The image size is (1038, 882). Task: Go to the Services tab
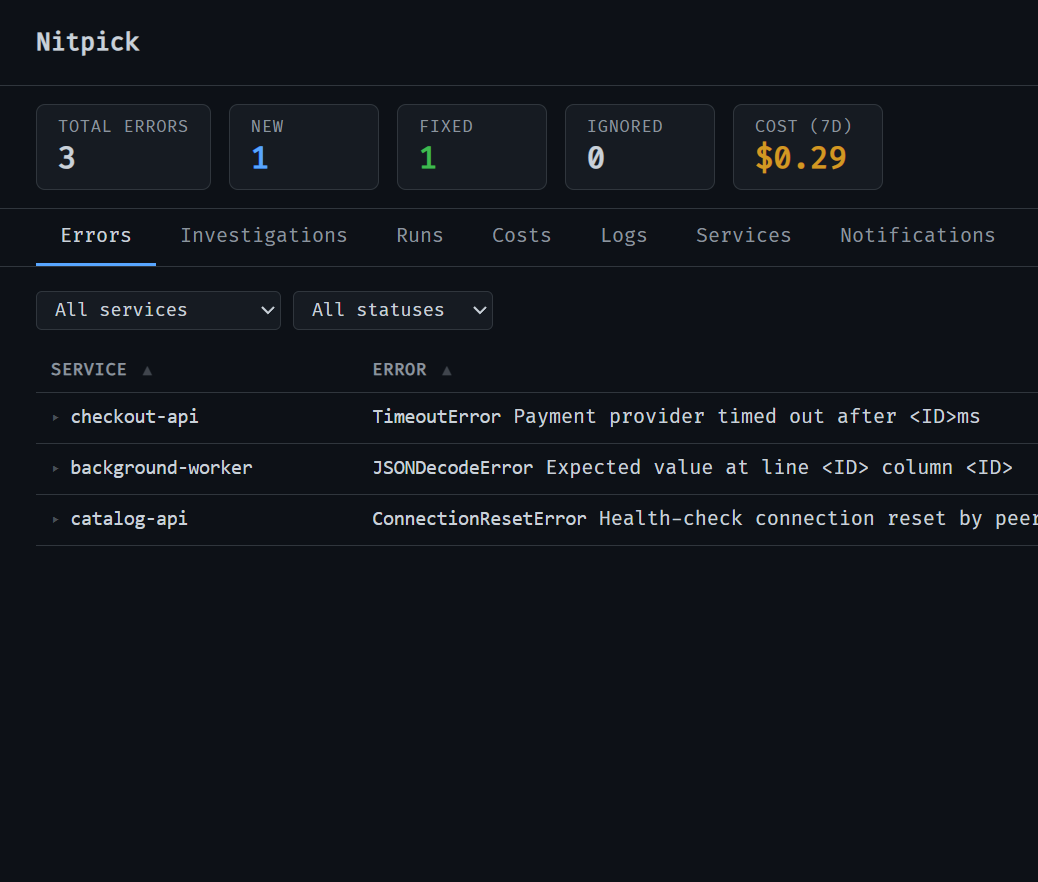(x=743, y=236)
